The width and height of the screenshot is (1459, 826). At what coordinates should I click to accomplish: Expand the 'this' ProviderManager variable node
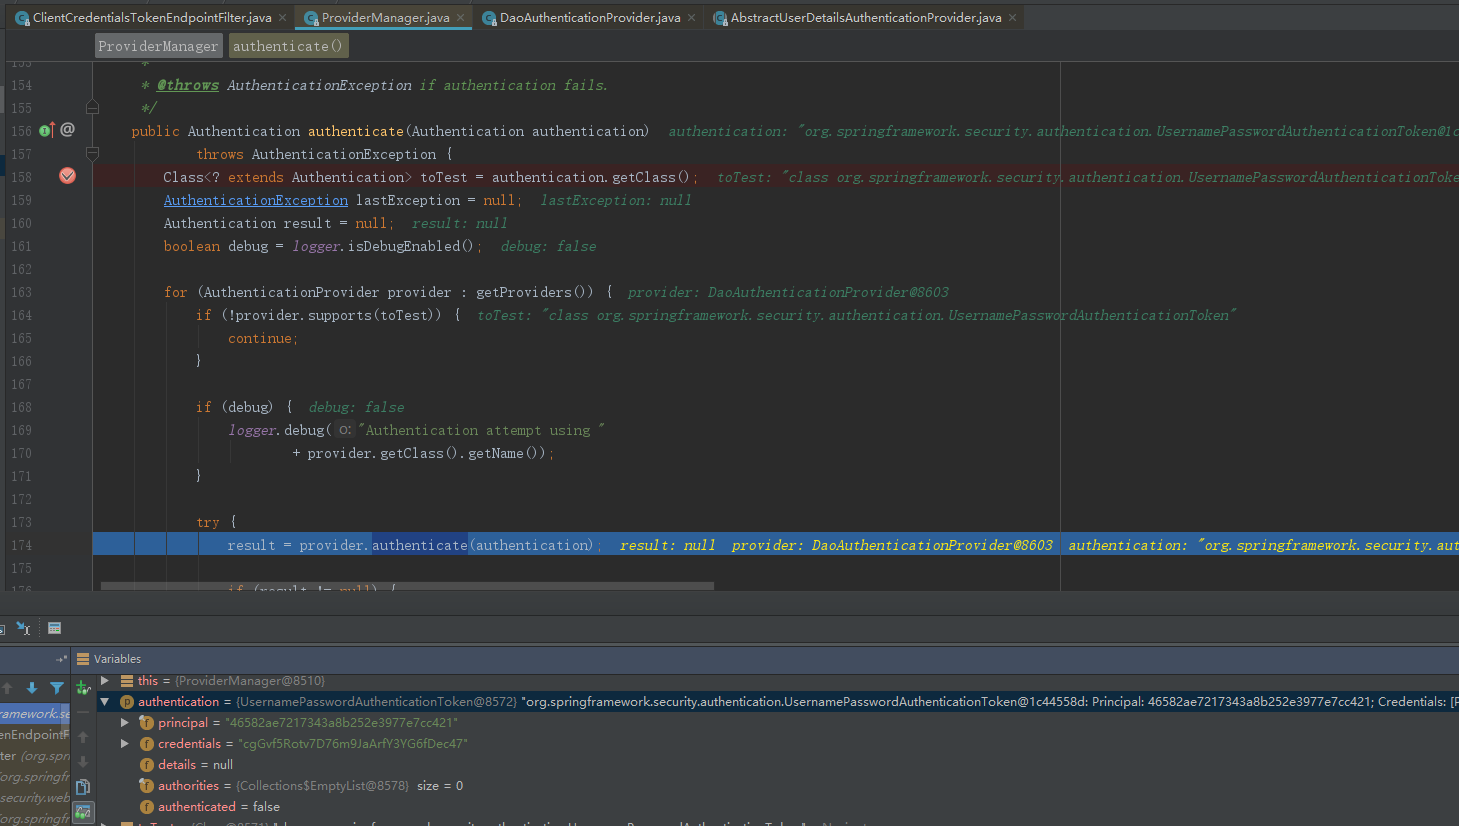click(x=105, y=680)
